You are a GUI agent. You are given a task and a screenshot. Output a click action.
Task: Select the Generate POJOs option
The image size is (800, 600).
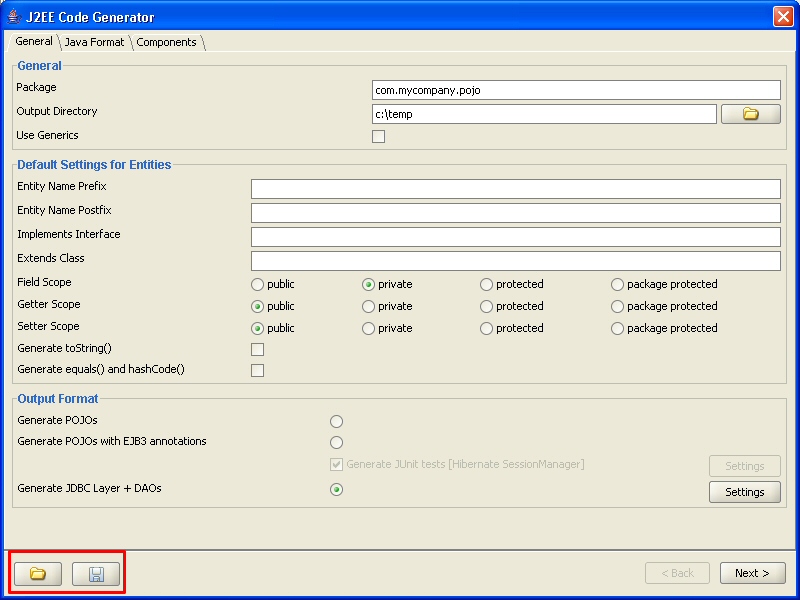click(x=336, y=421)
